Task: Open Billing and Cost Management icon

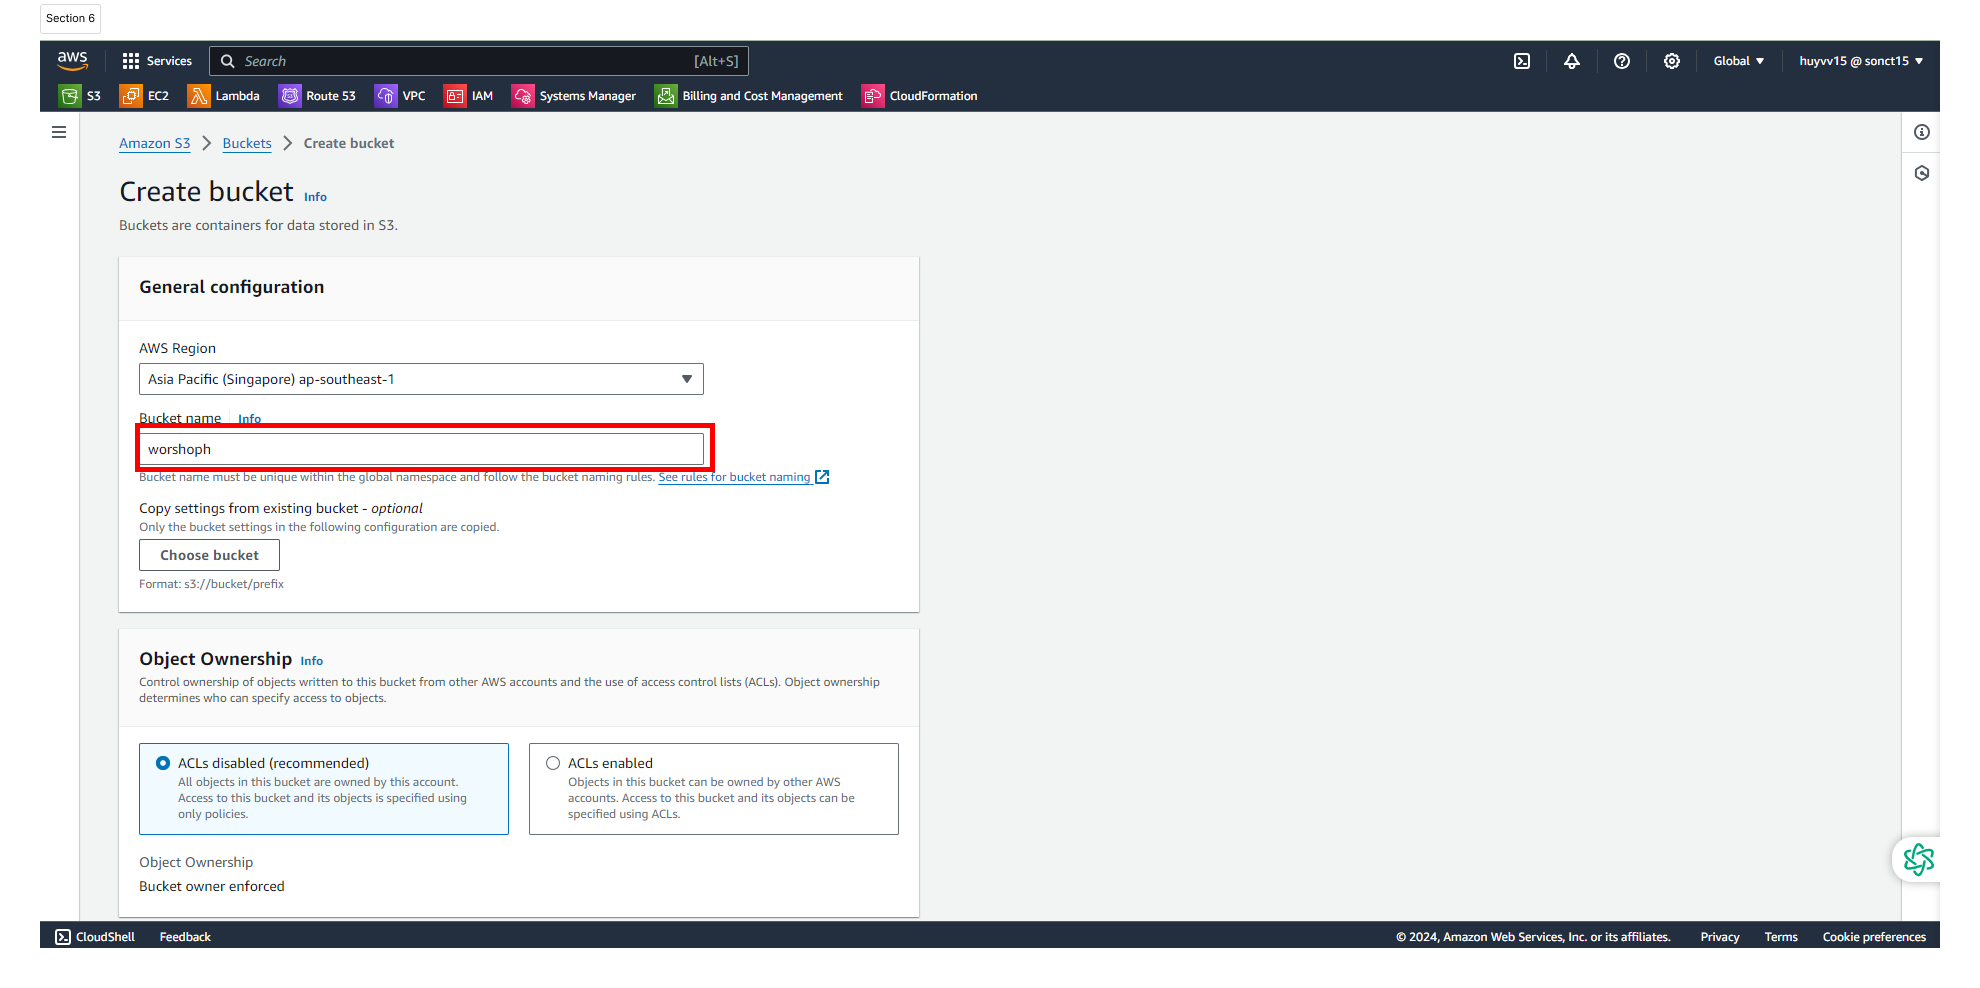Action: [666, 96]
